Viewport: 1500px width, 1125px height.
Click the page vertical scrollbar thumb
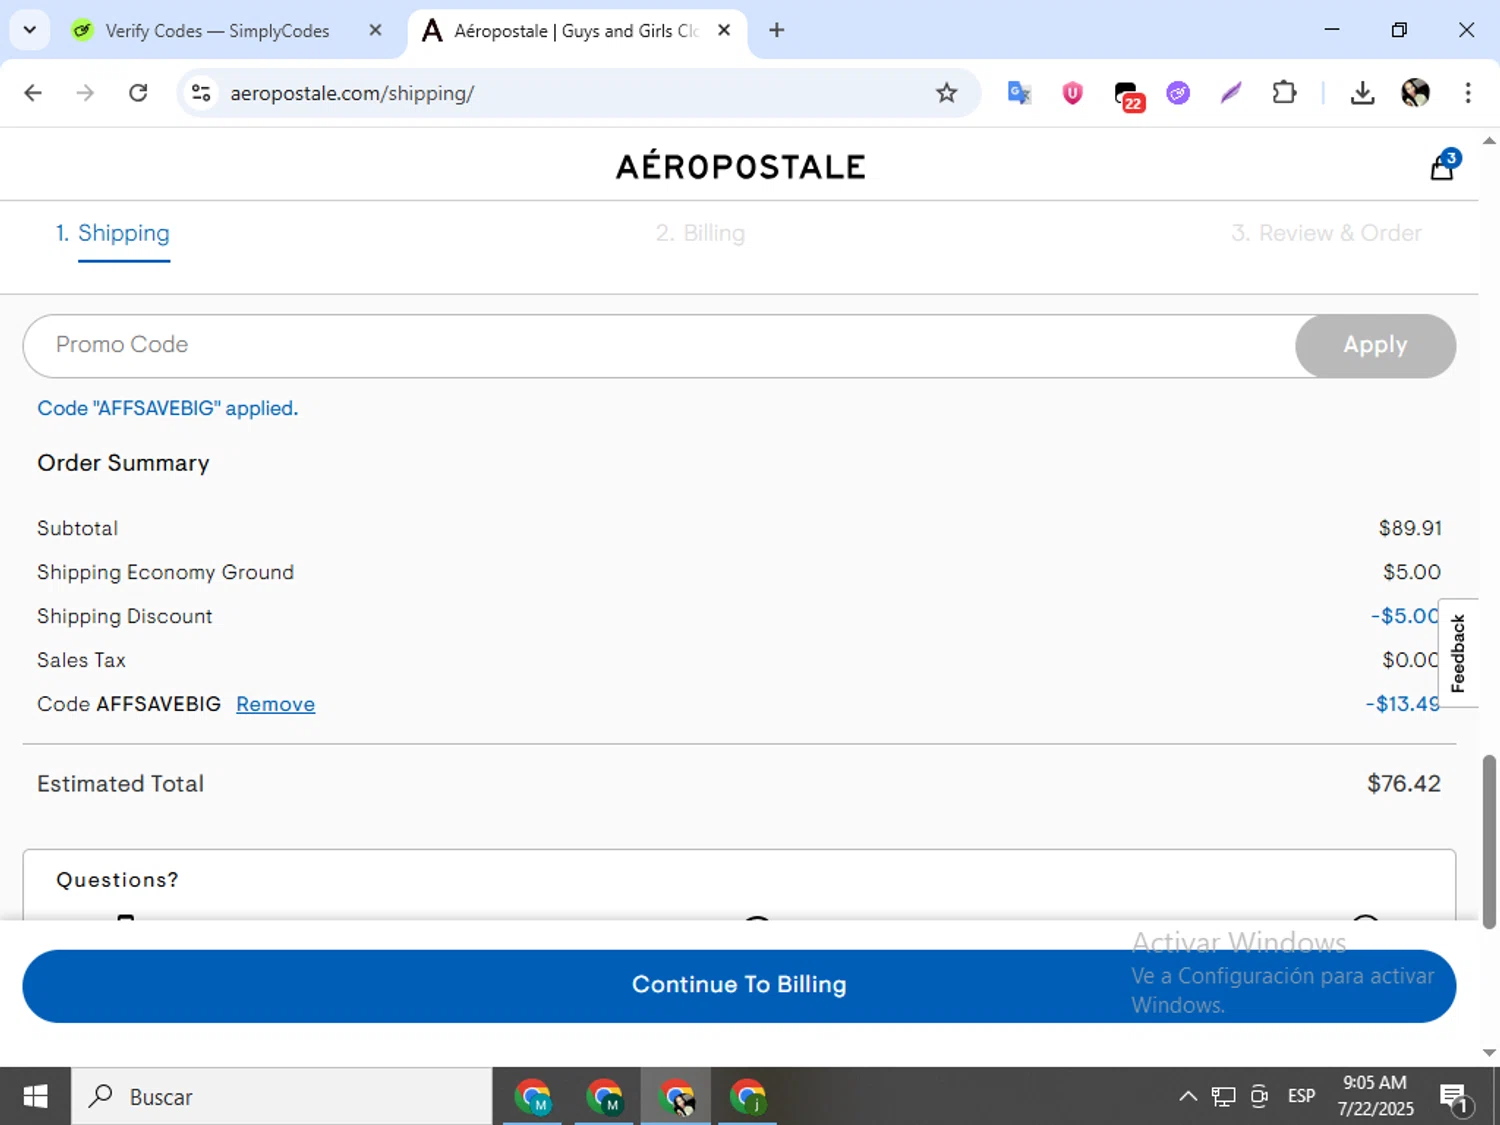[1489, 842]
